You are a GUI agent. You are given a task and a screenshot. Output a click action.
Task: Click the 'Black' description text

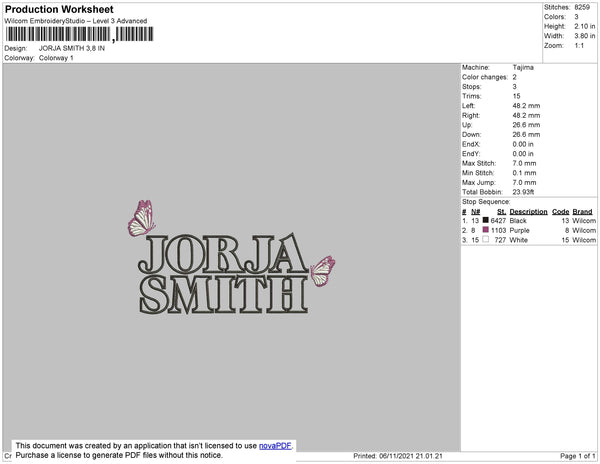point(518,221)
